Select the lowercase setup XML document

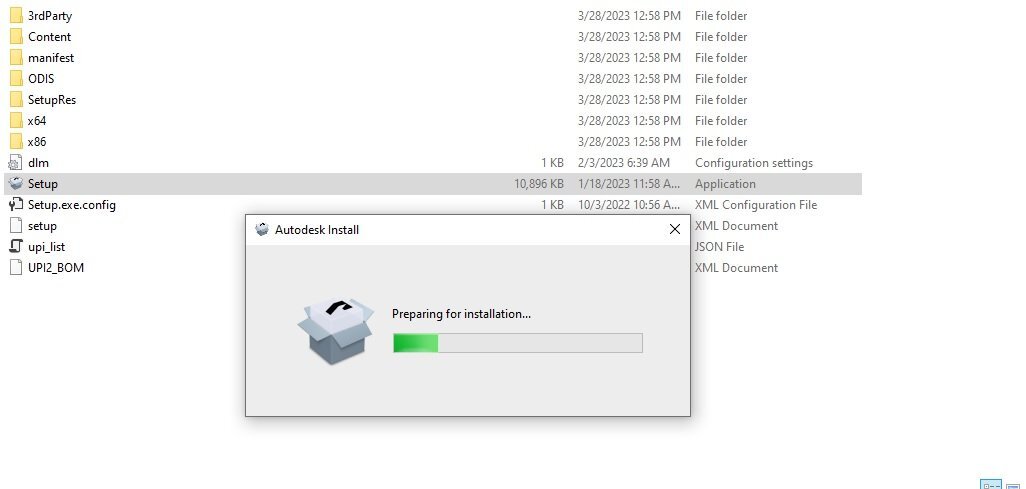pos(42,226)
